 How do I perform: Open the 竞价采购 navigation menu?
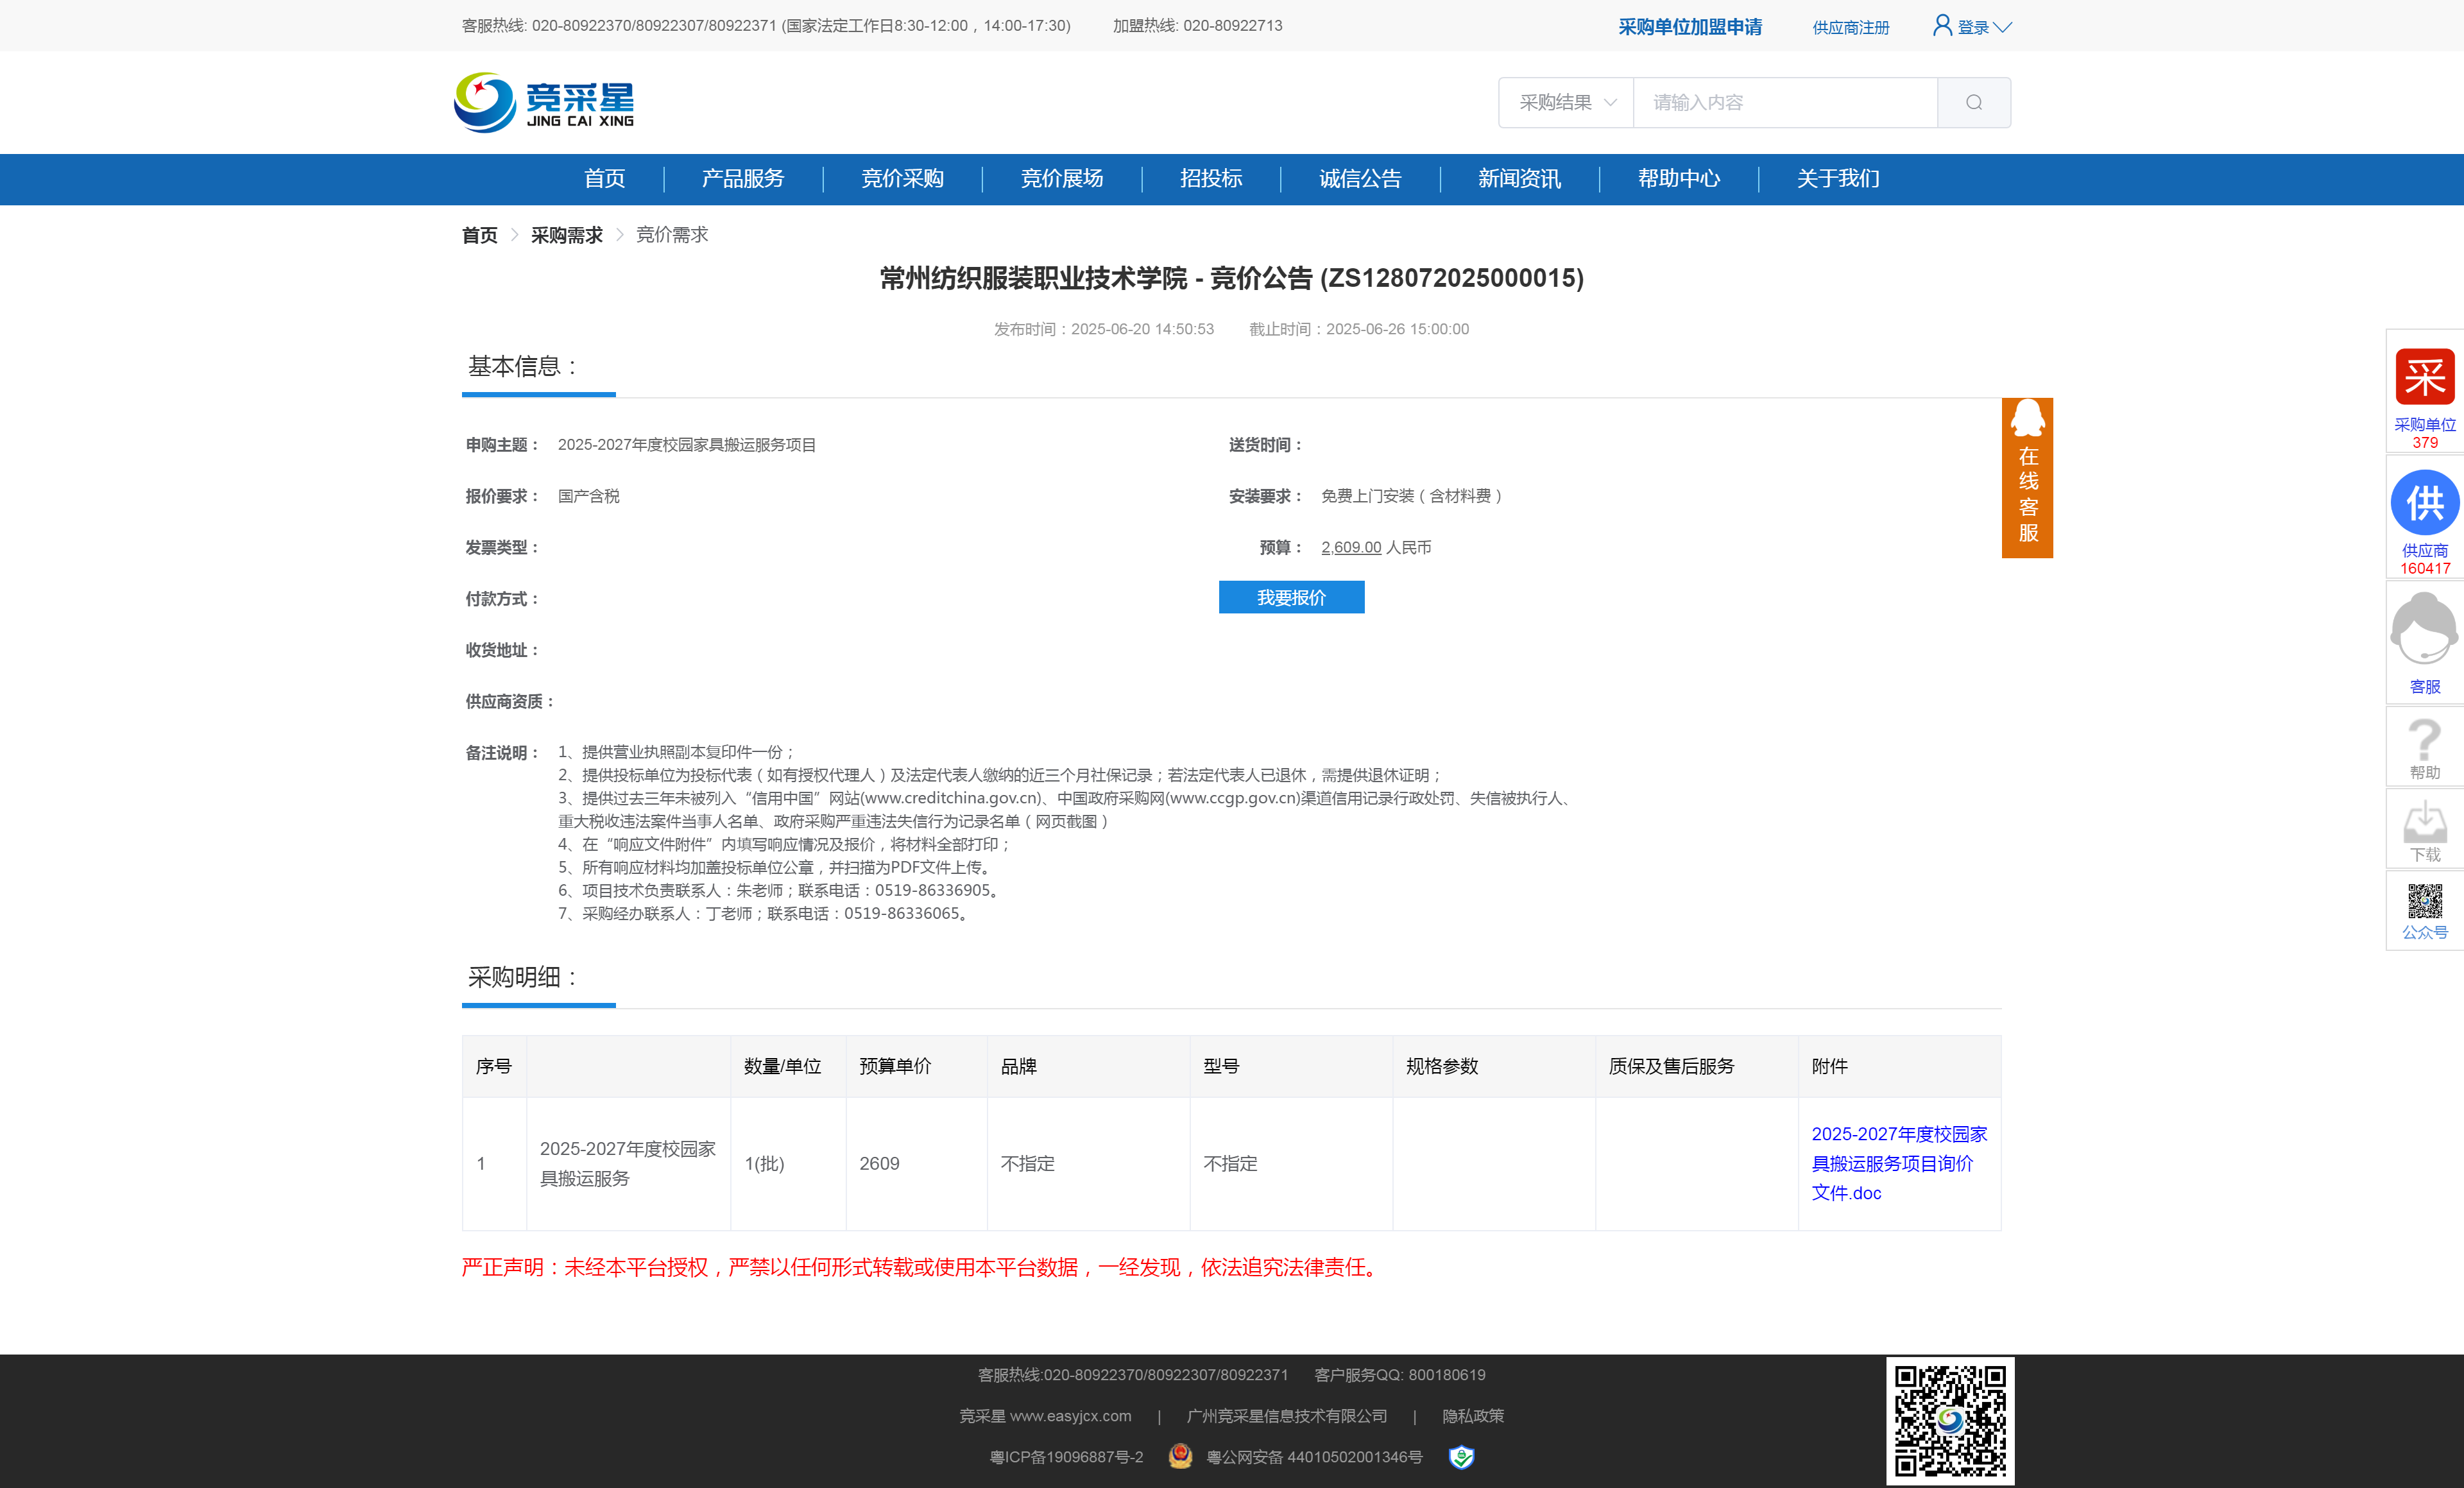pyautogui.click(x=902, y=179)
